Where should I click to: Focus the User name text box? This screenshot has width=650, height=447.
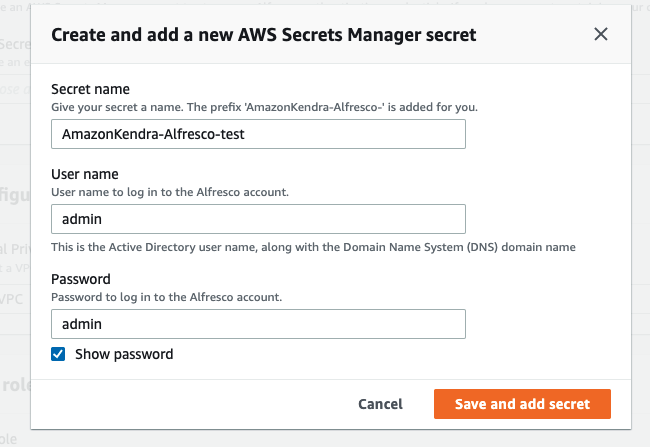258,218
